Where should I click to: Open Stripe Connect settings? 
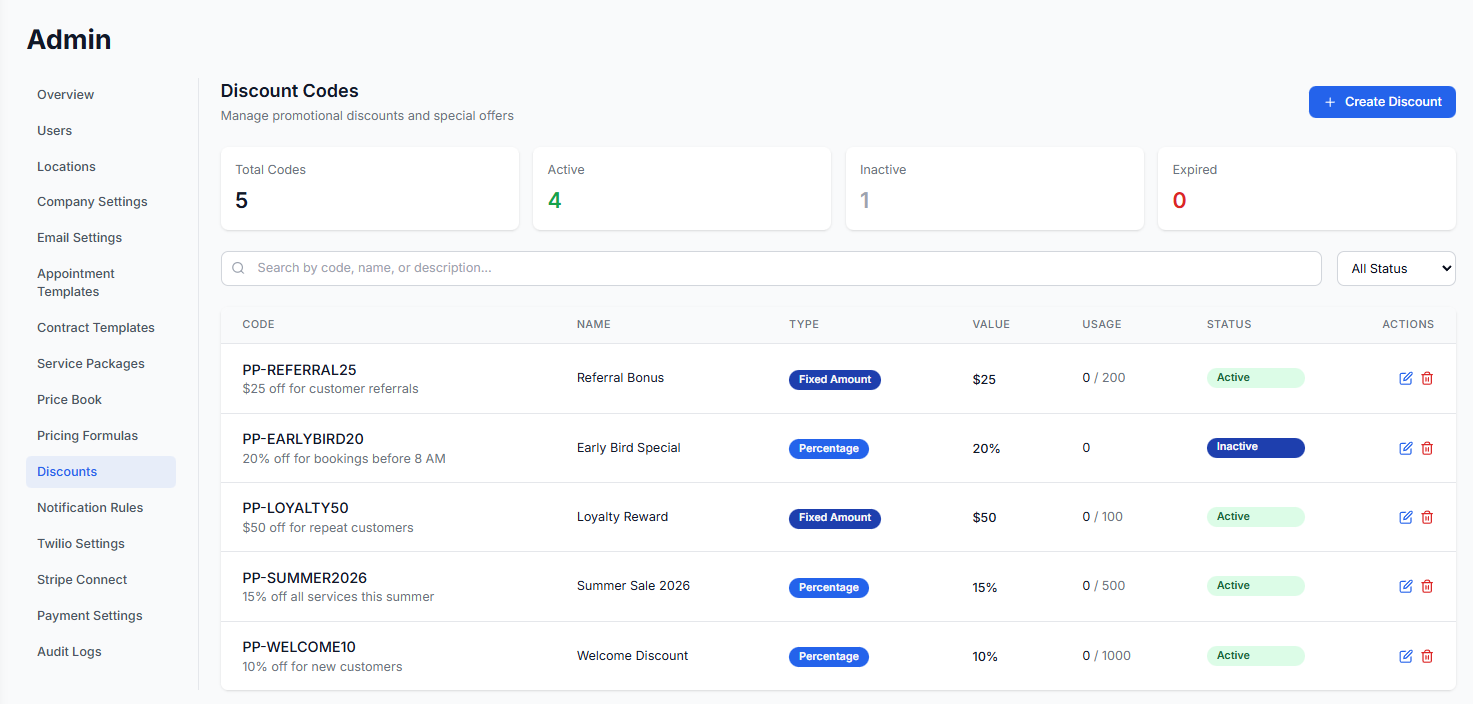pos(82,580)
